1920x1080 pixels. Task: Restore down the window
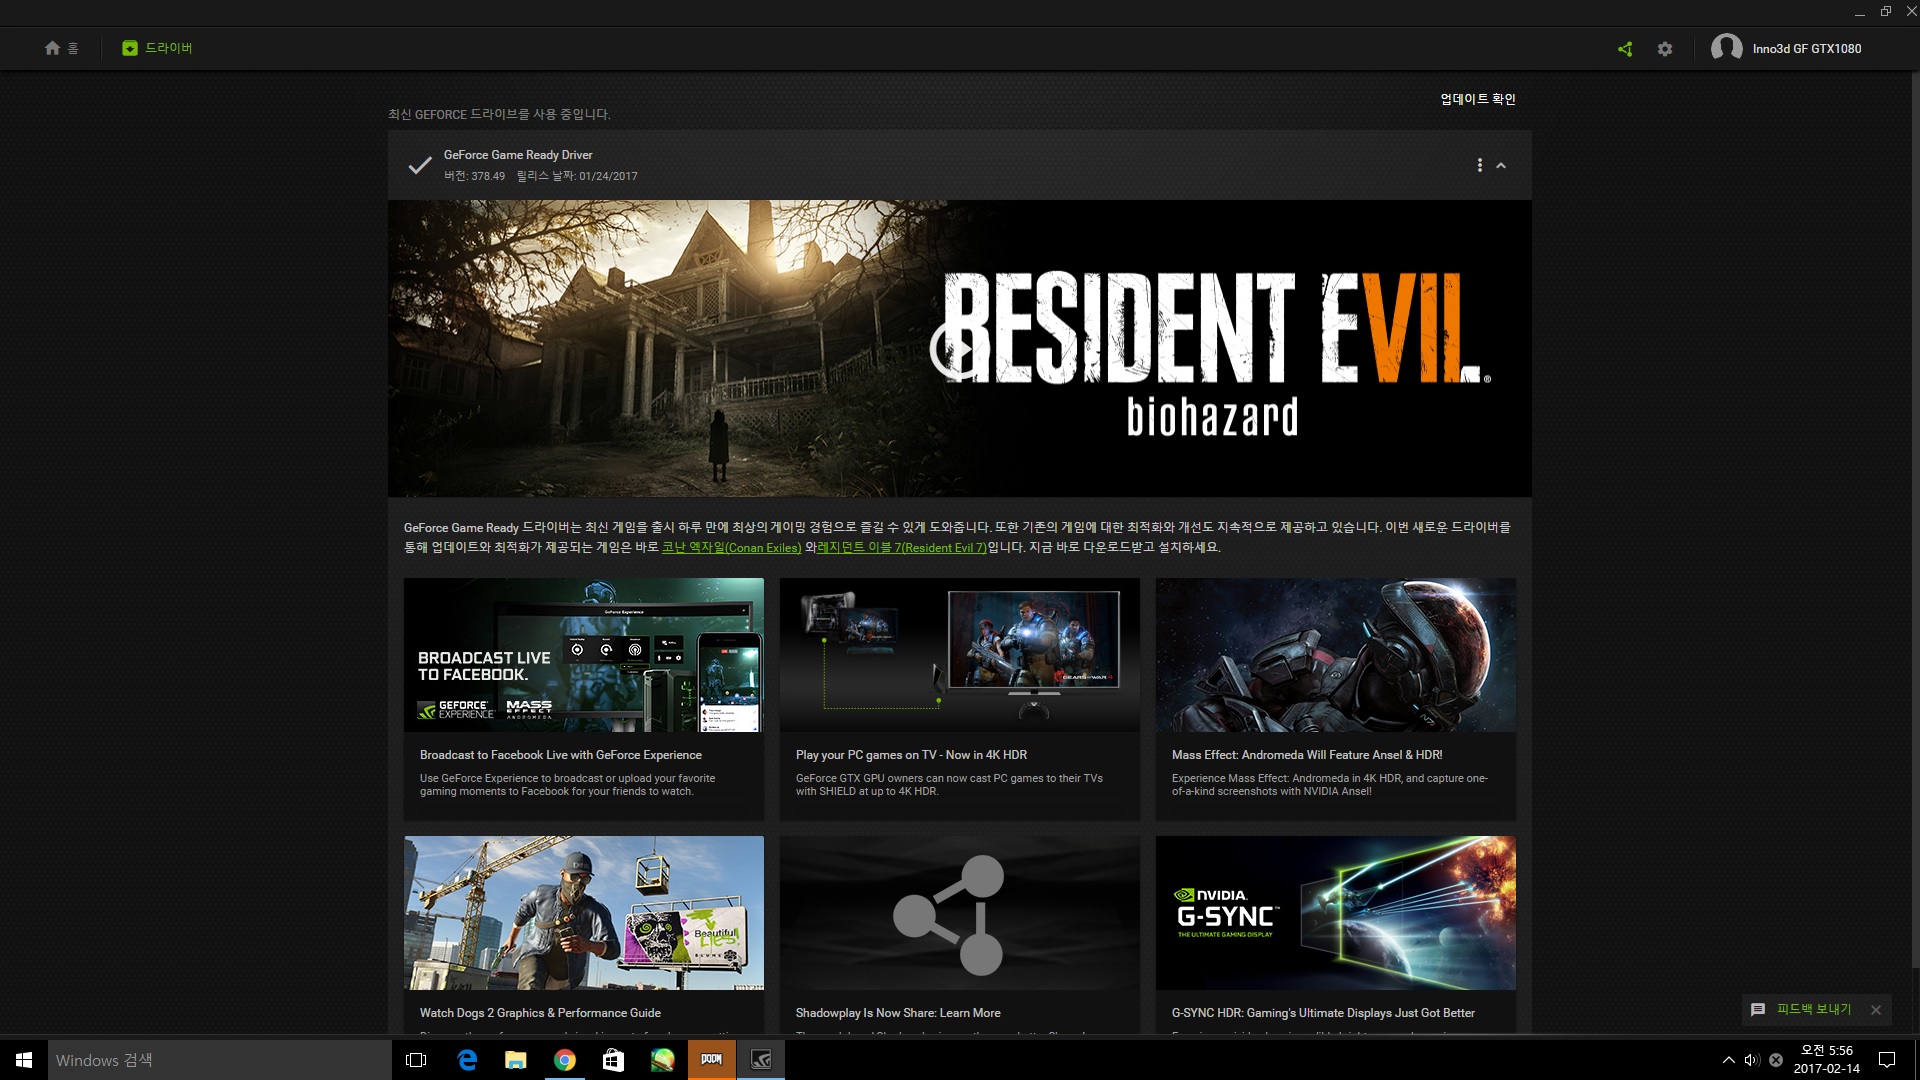(1885, 12)
